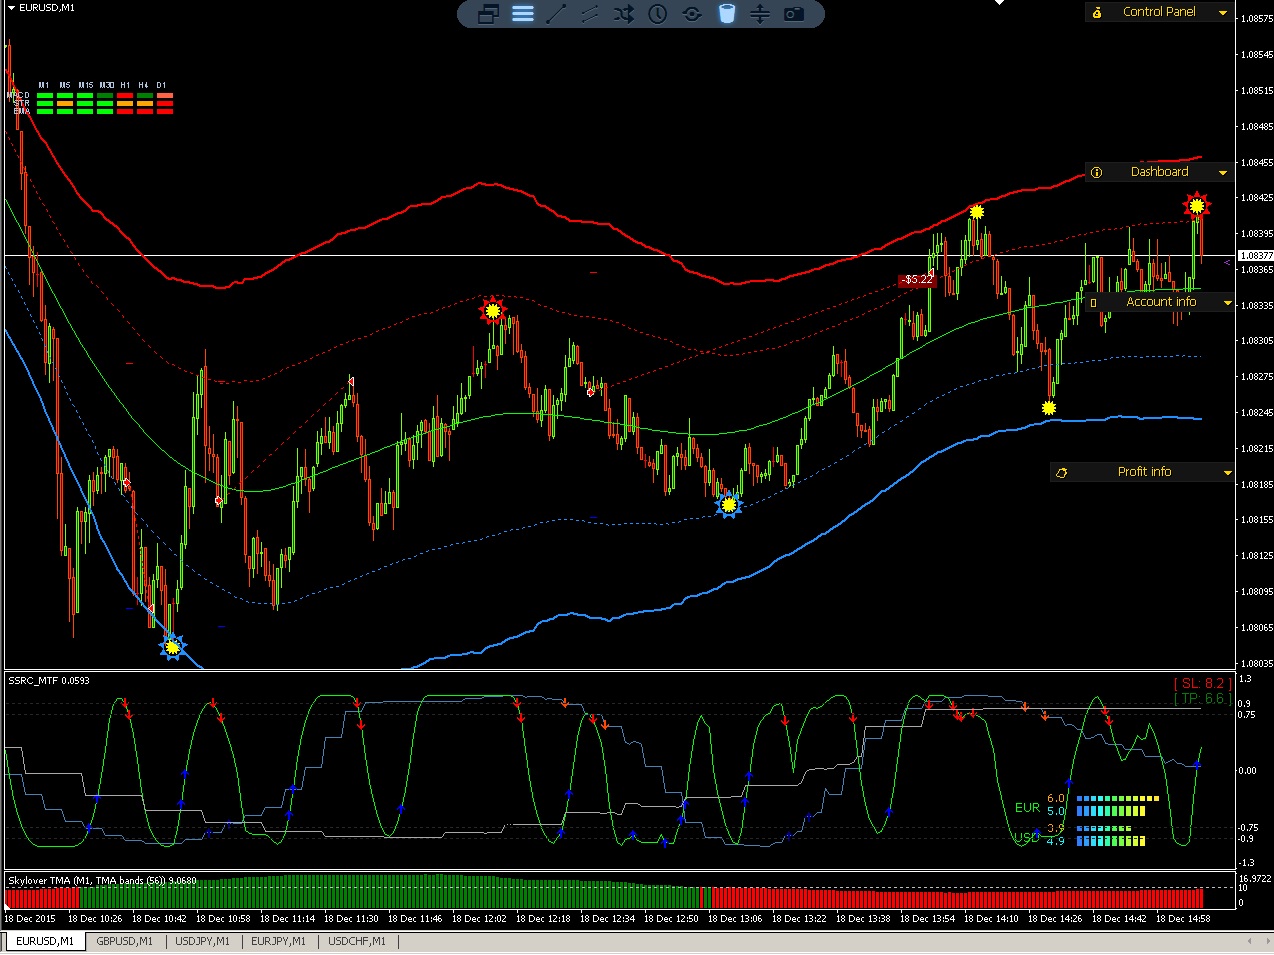Click the 1.08377 current price tag

pyautogui.click(x=1256, y=256)
